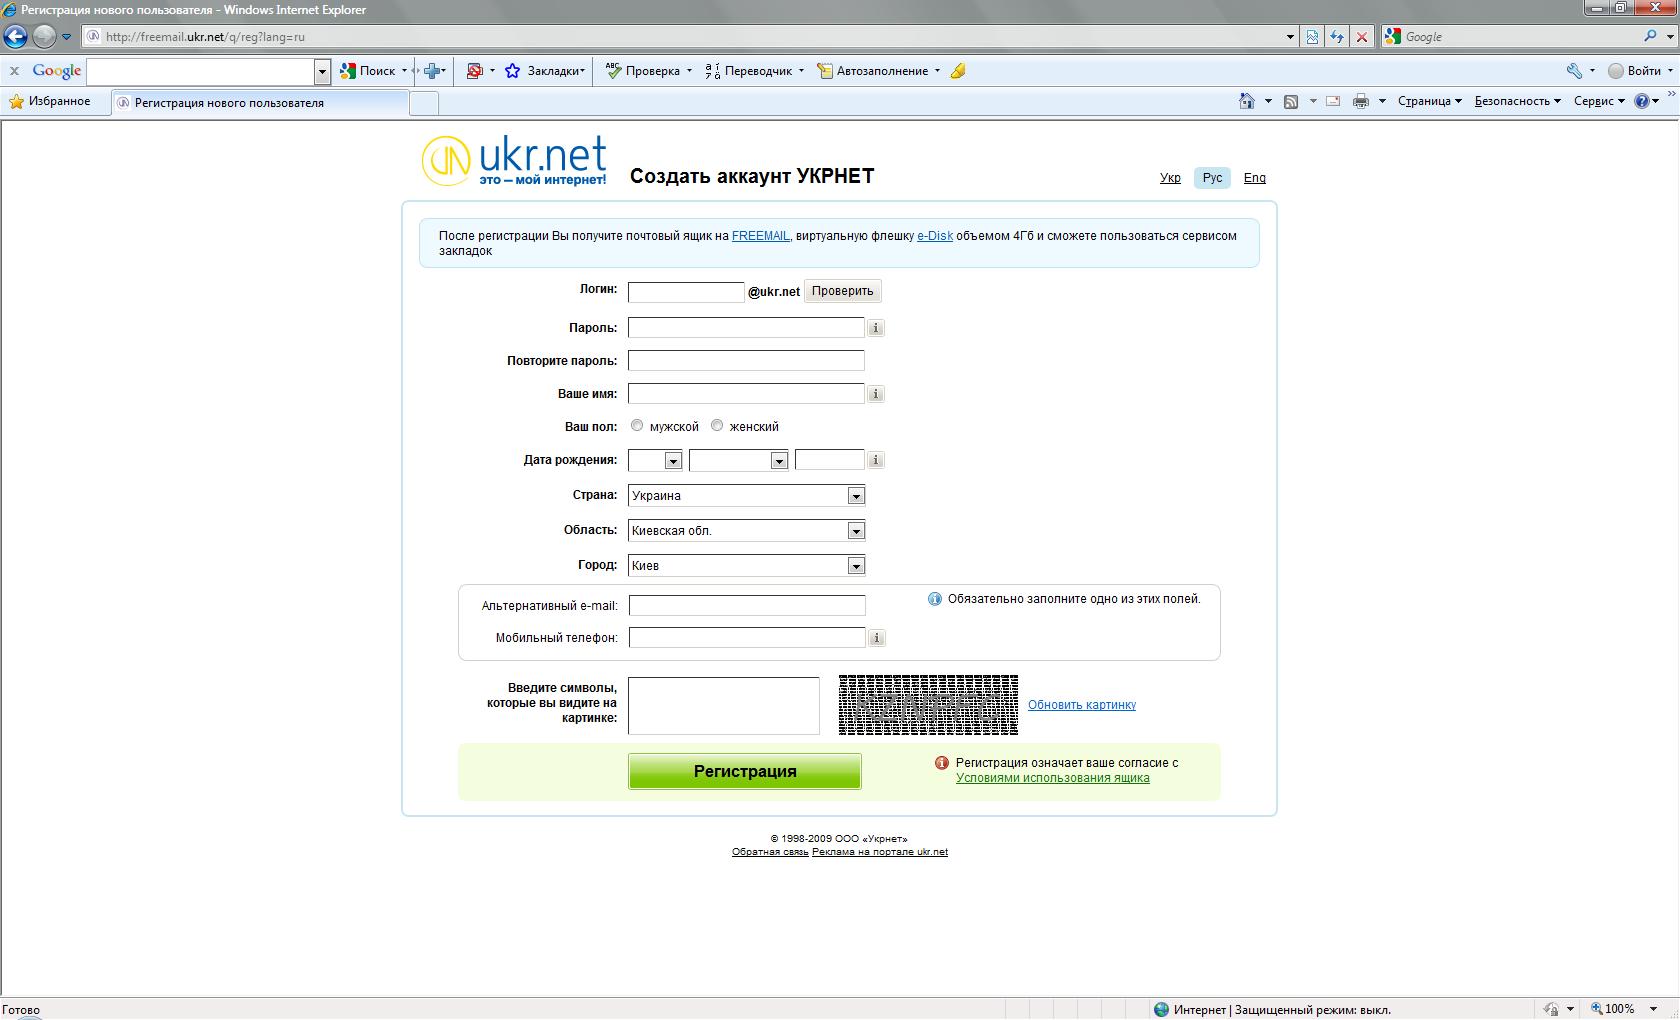Click the blue plus share icon in Google toolbar
The width and height of the screenshot is (1680, 1020).
pos(432,71)
